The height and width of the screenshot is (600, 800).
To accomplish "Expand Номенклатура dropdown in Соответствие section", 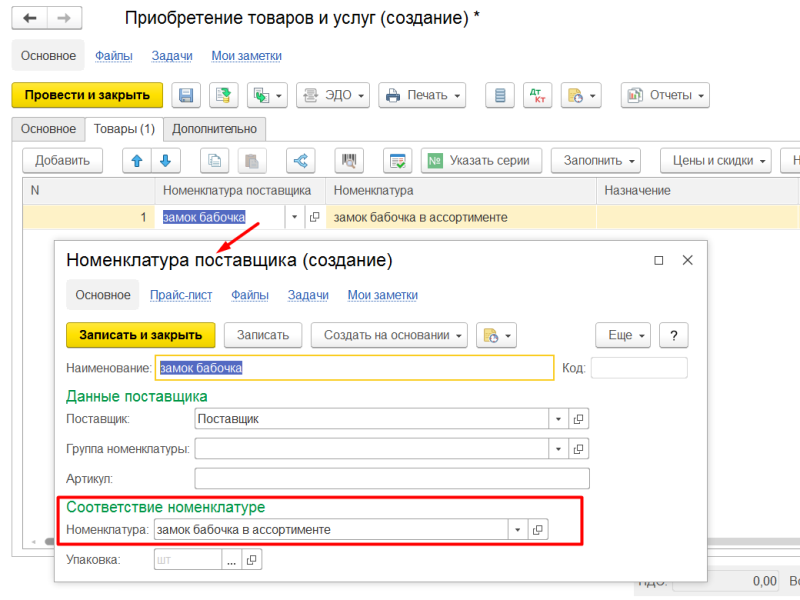I will (517, 530).
